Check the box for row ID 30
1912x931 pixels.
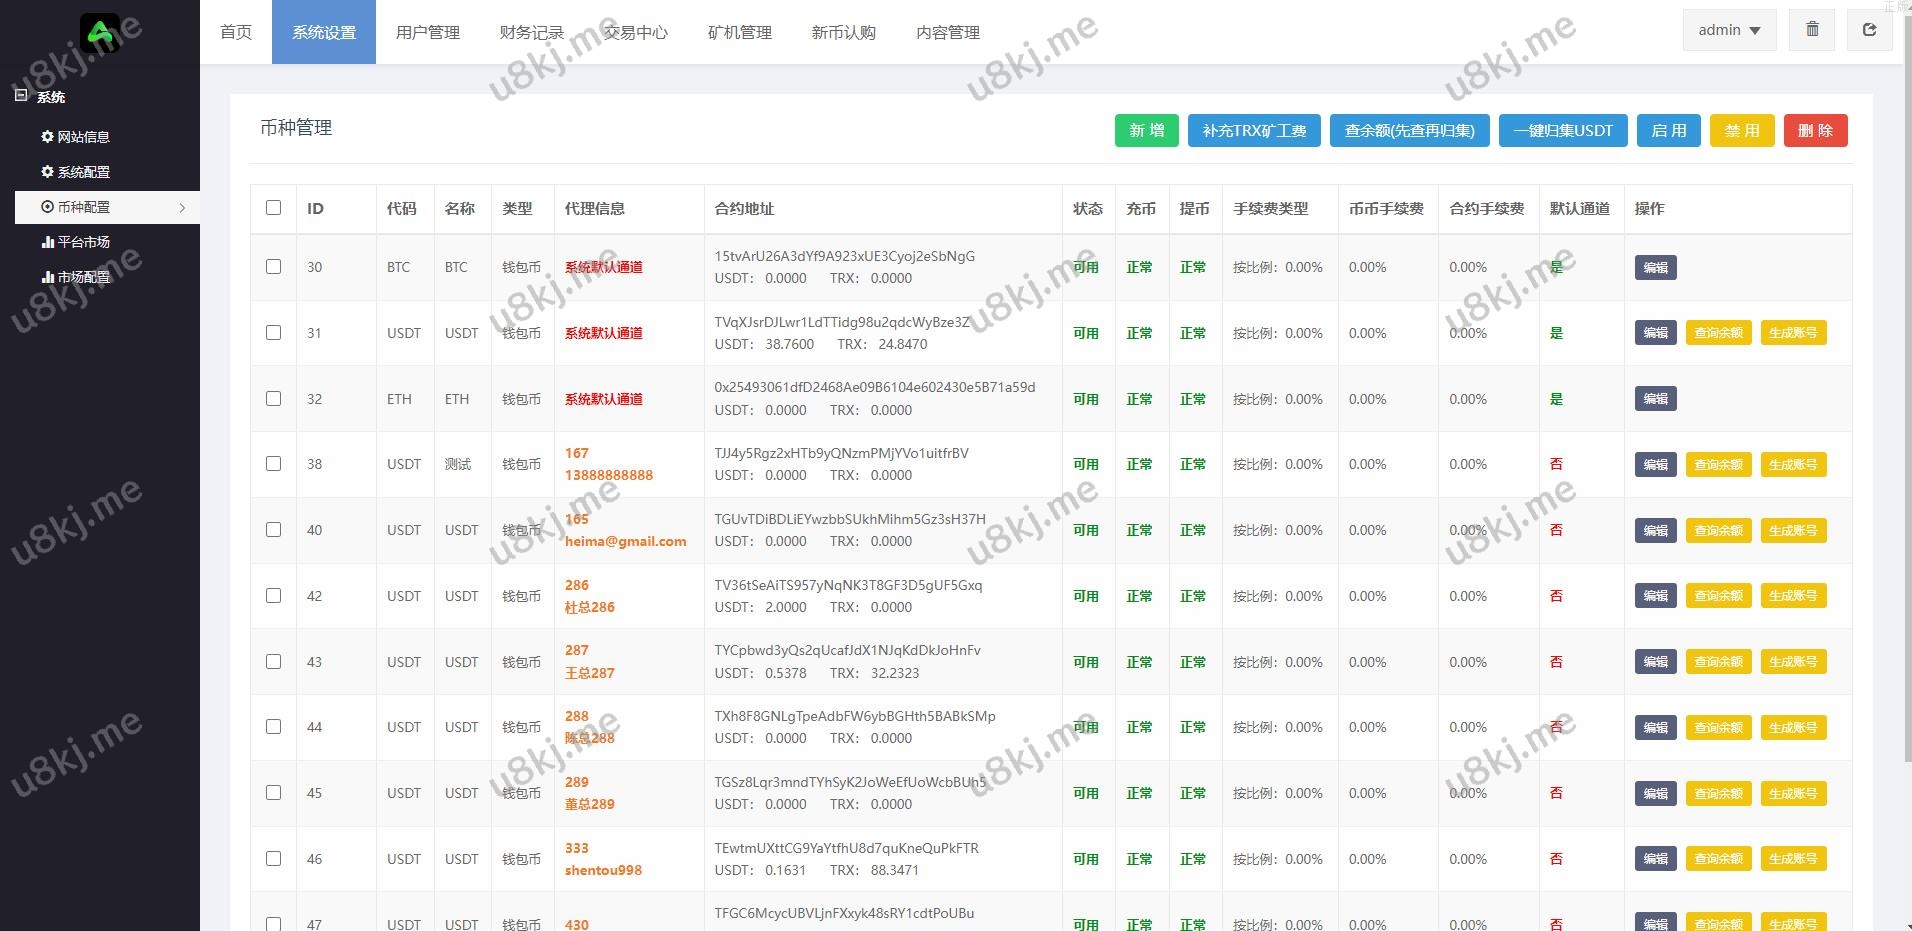(x=273, y=267)
